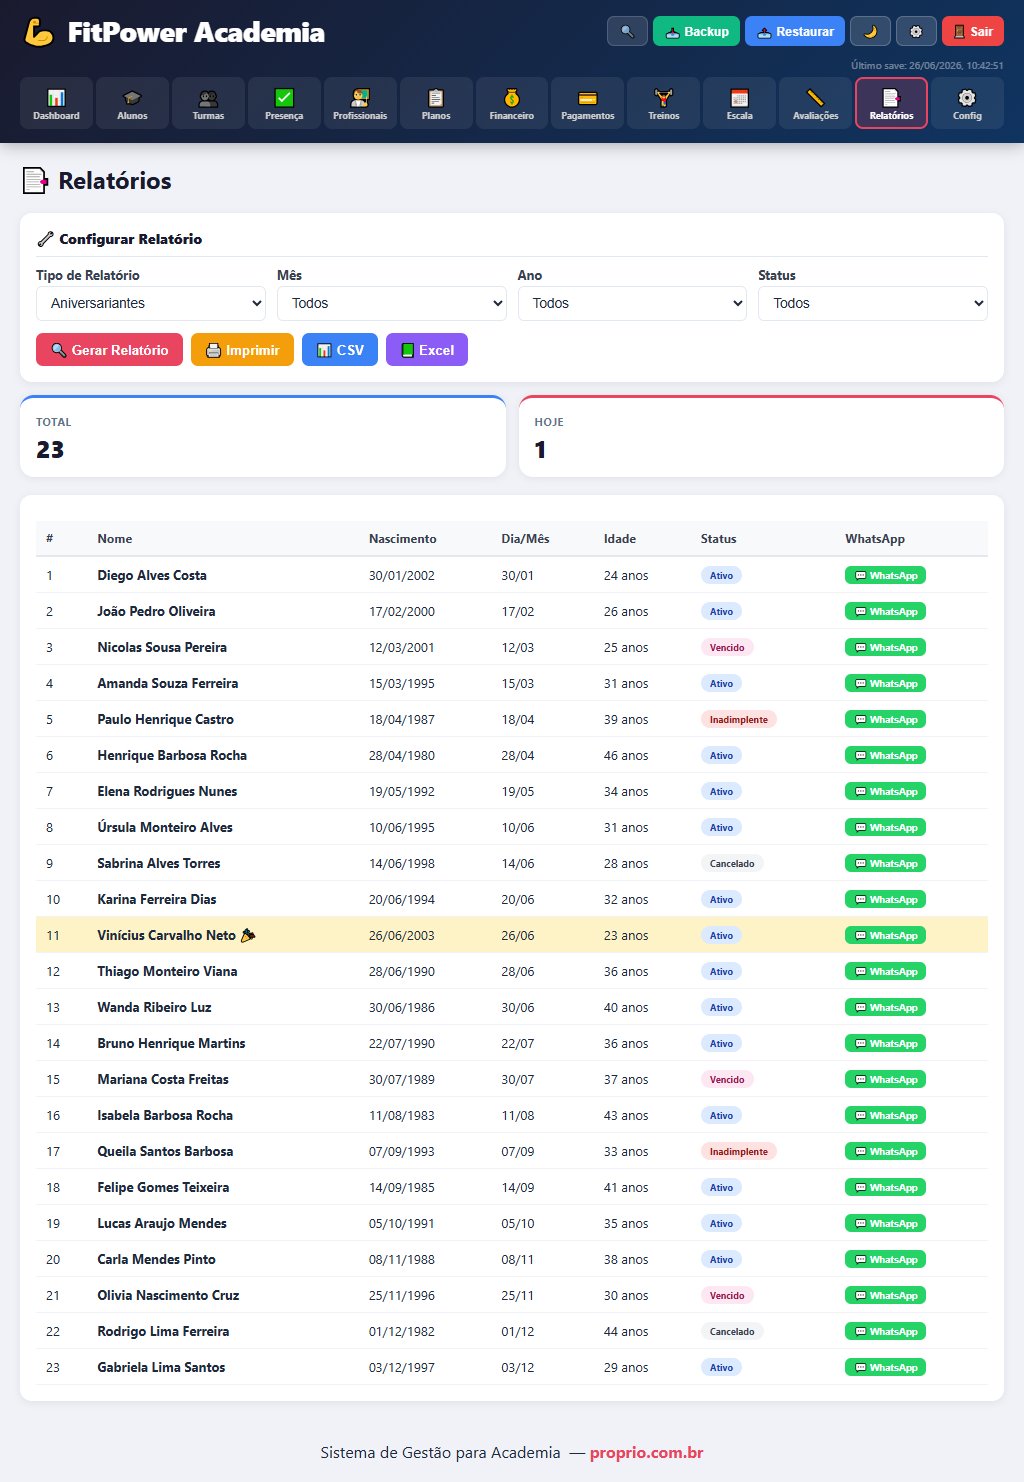Open the Ano dropdown

pos(632,303)
